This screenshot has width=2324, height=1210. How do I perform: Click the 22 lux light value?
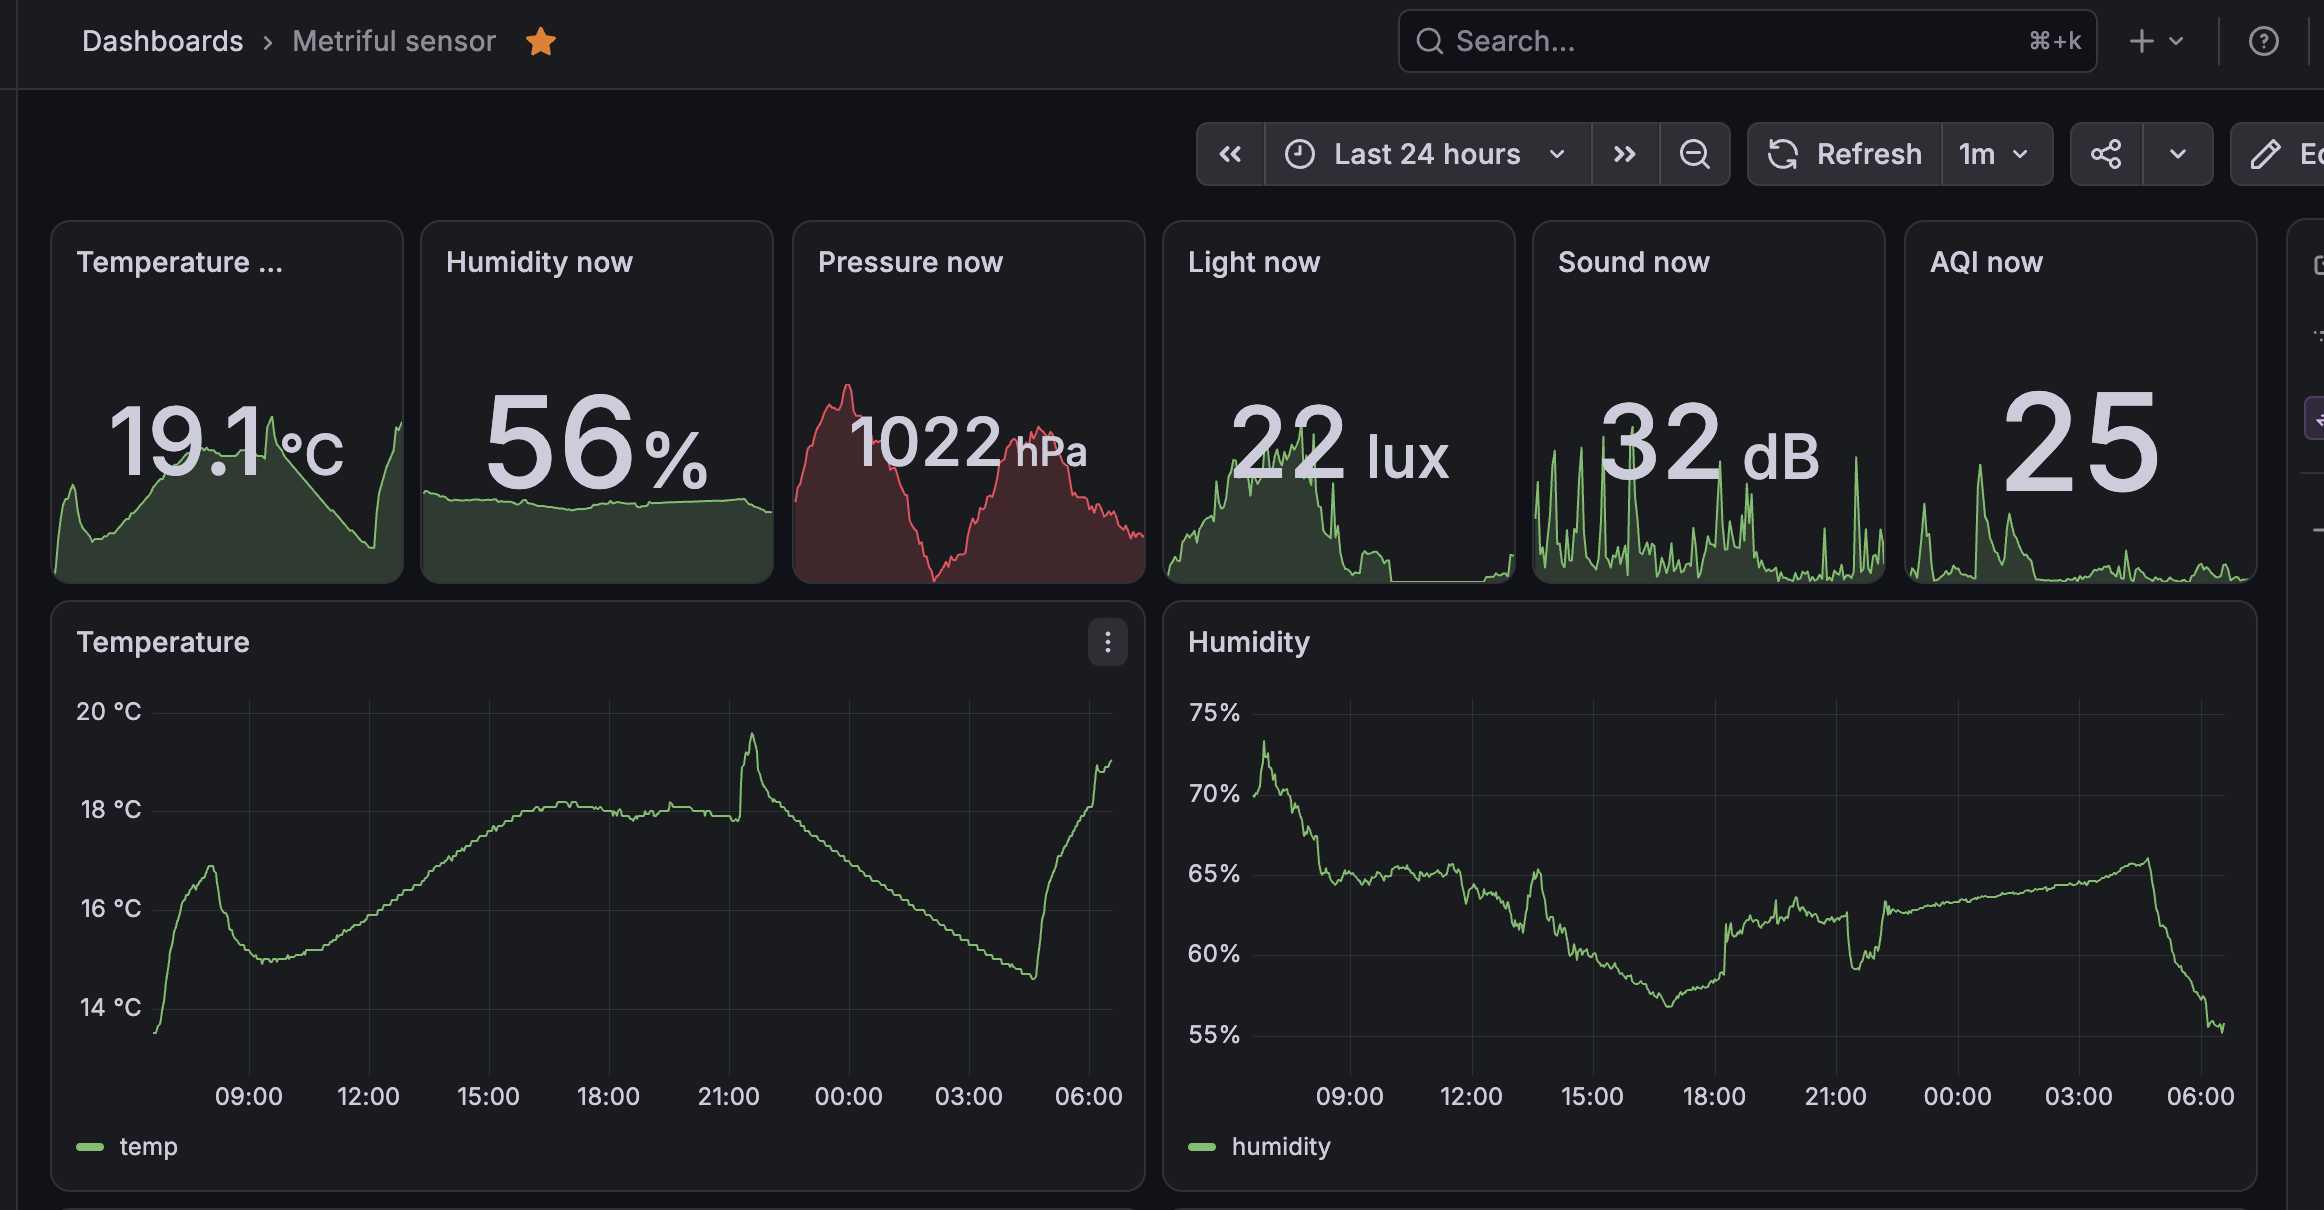pos(1339,441)
